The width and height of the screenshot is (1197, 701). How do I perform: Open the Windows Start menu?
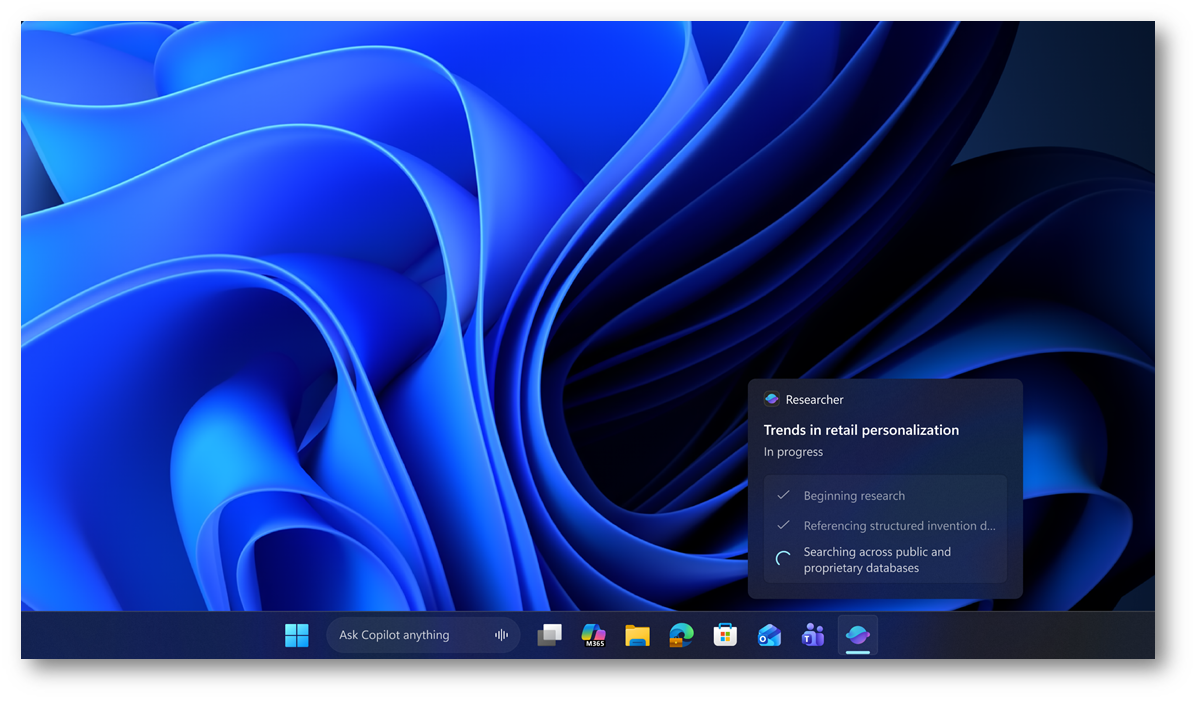(297, 635)
